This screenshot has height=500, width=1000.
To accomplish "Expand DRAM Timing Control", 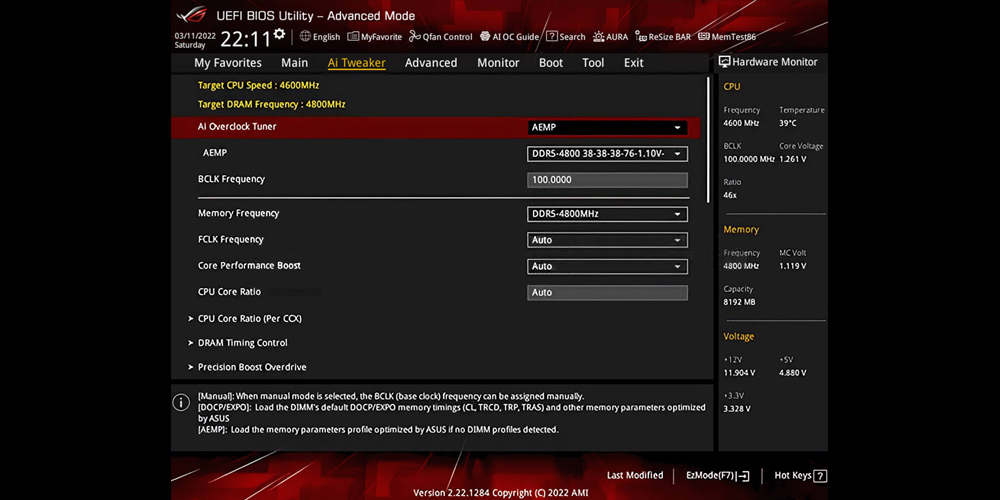I will [x=242, y=342].
